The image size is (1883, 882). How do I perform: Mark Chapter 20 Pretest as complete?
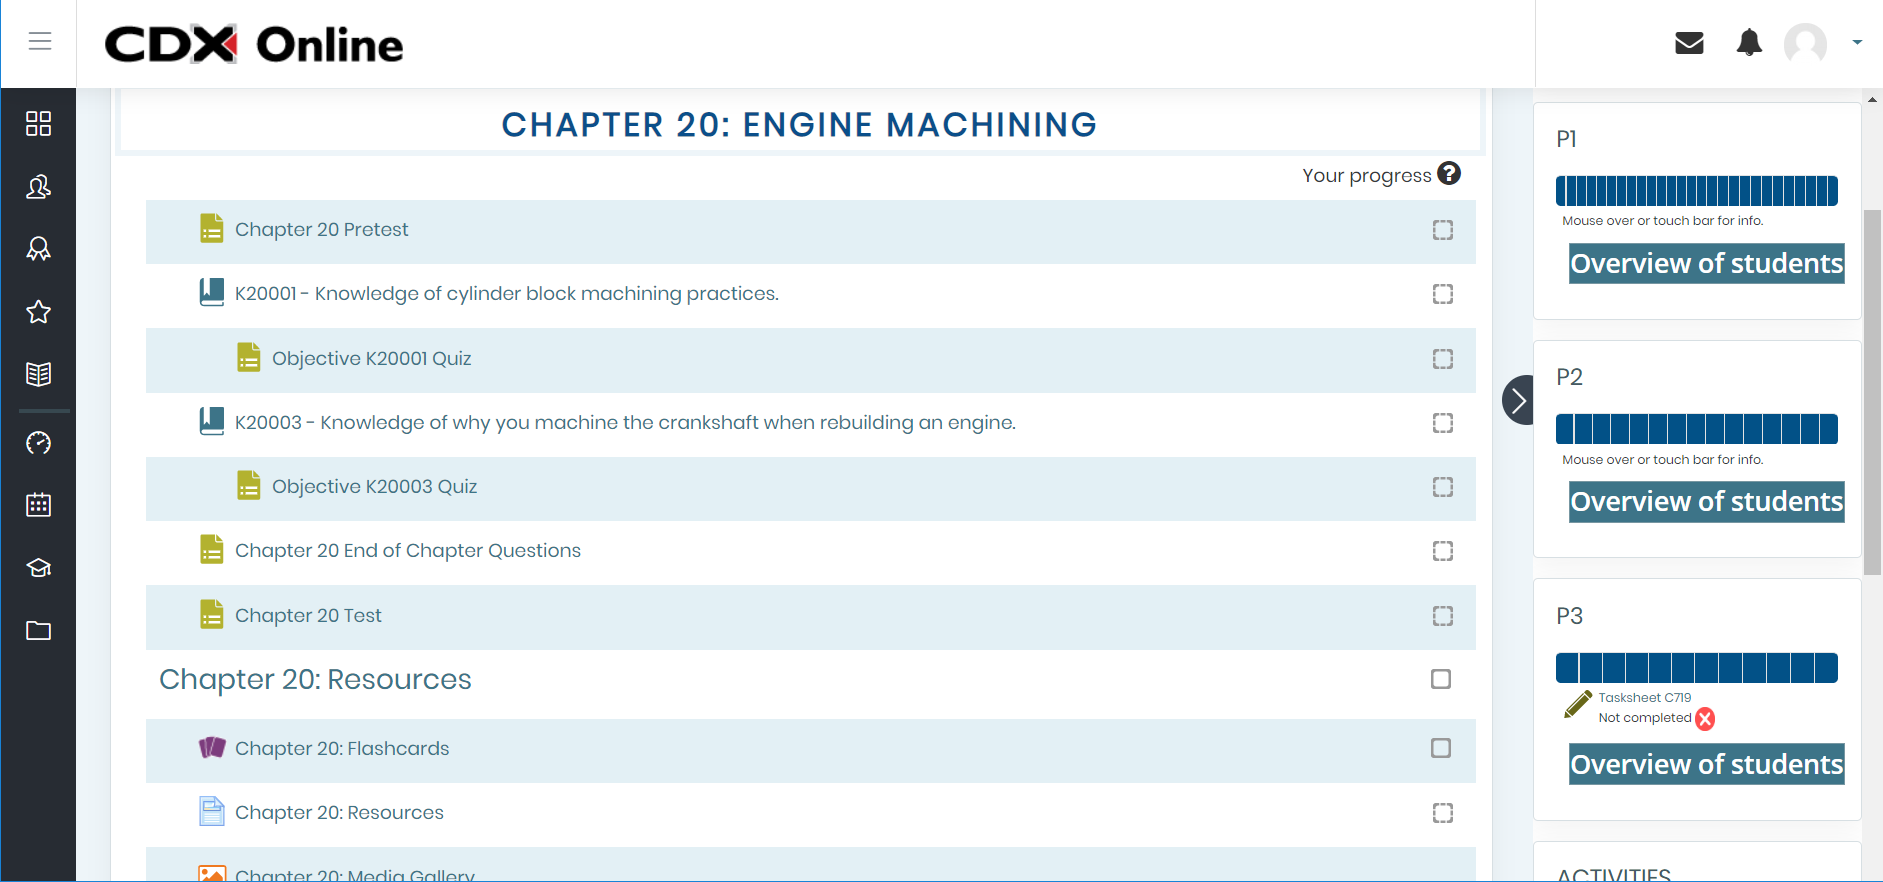[x=1442, y=230]
